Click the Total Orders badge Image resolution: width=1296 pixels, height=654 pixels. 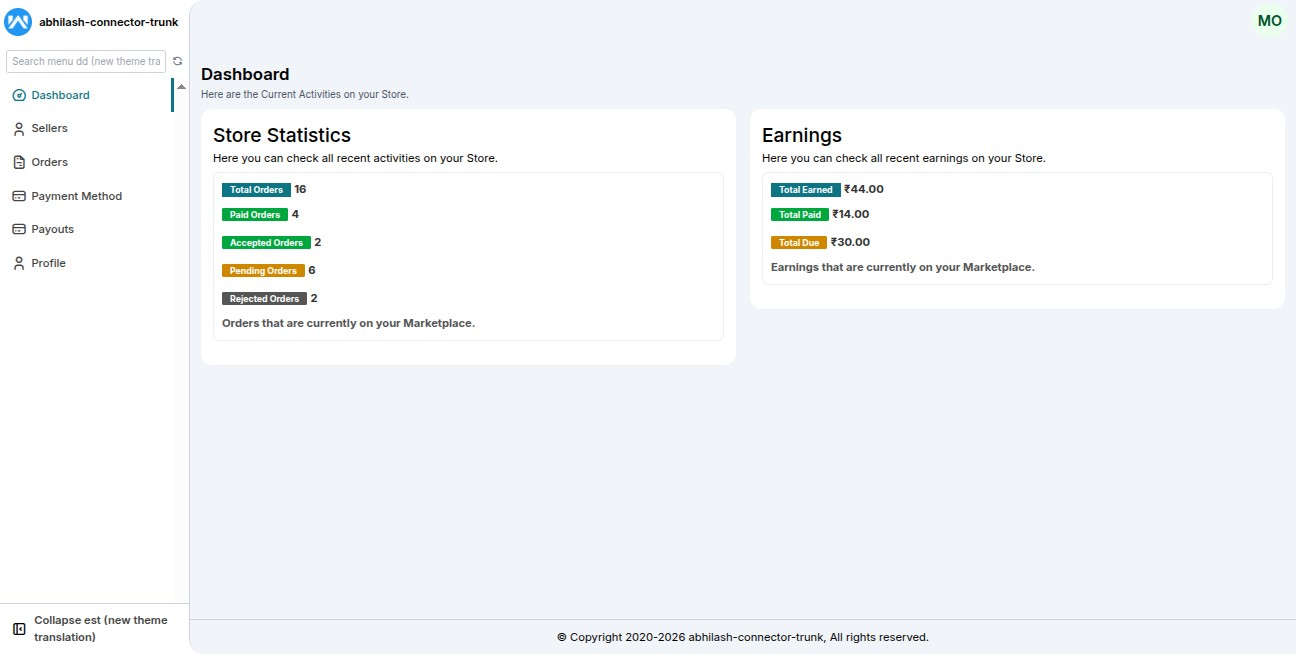point(256,190)
